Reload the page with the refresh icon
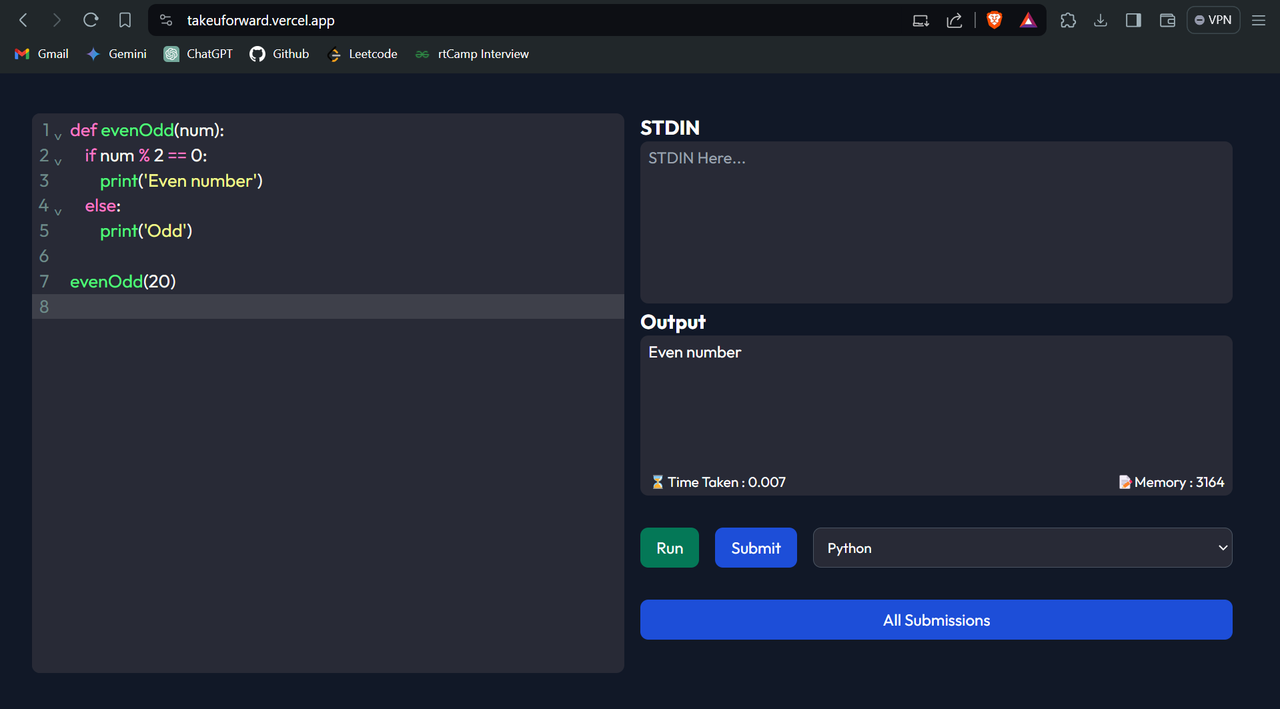This screenshot has width=1280, height=709. coord(91,20)
